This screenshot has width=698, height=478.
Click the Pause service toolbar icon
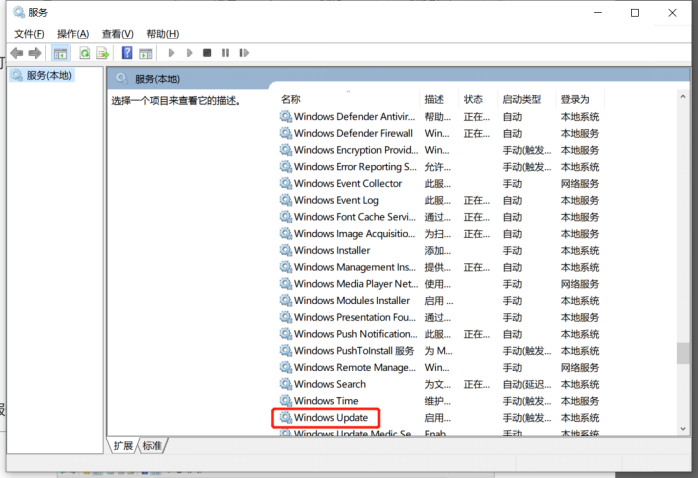pos(225,53)
